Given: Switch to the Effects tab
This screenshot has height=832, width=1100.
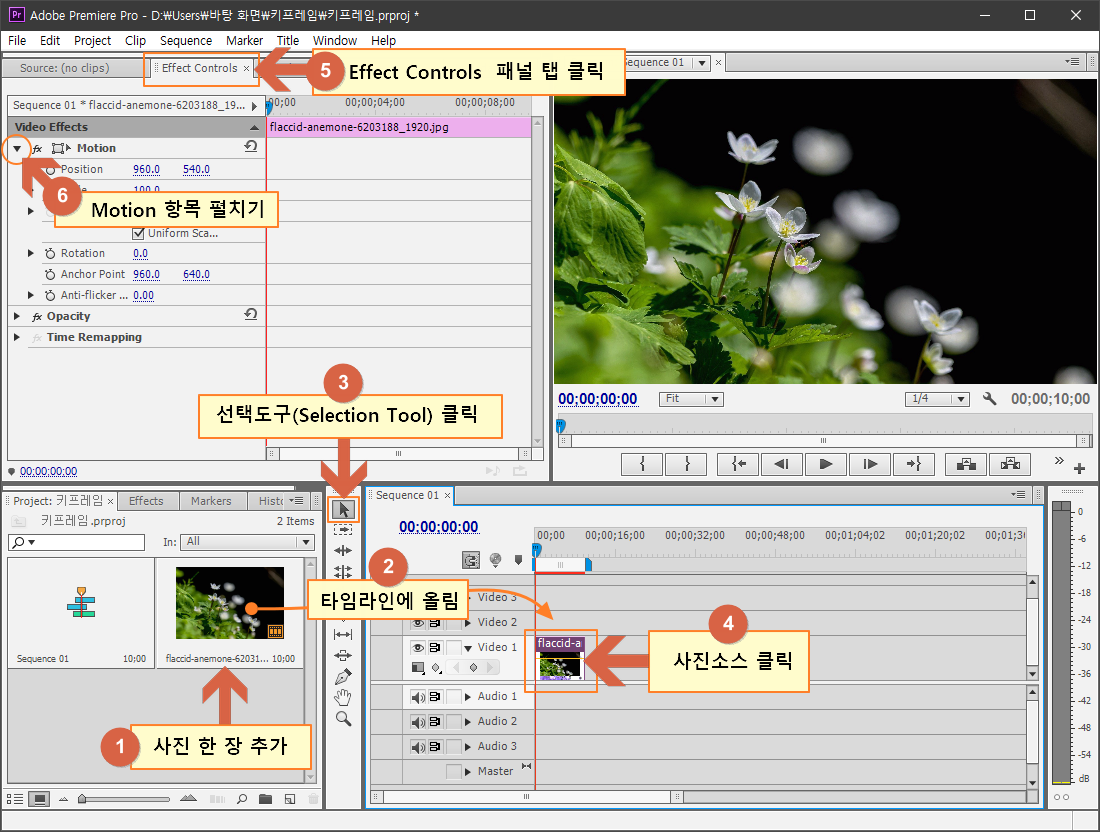Looking at the screenshot, I should click(146, 501).
